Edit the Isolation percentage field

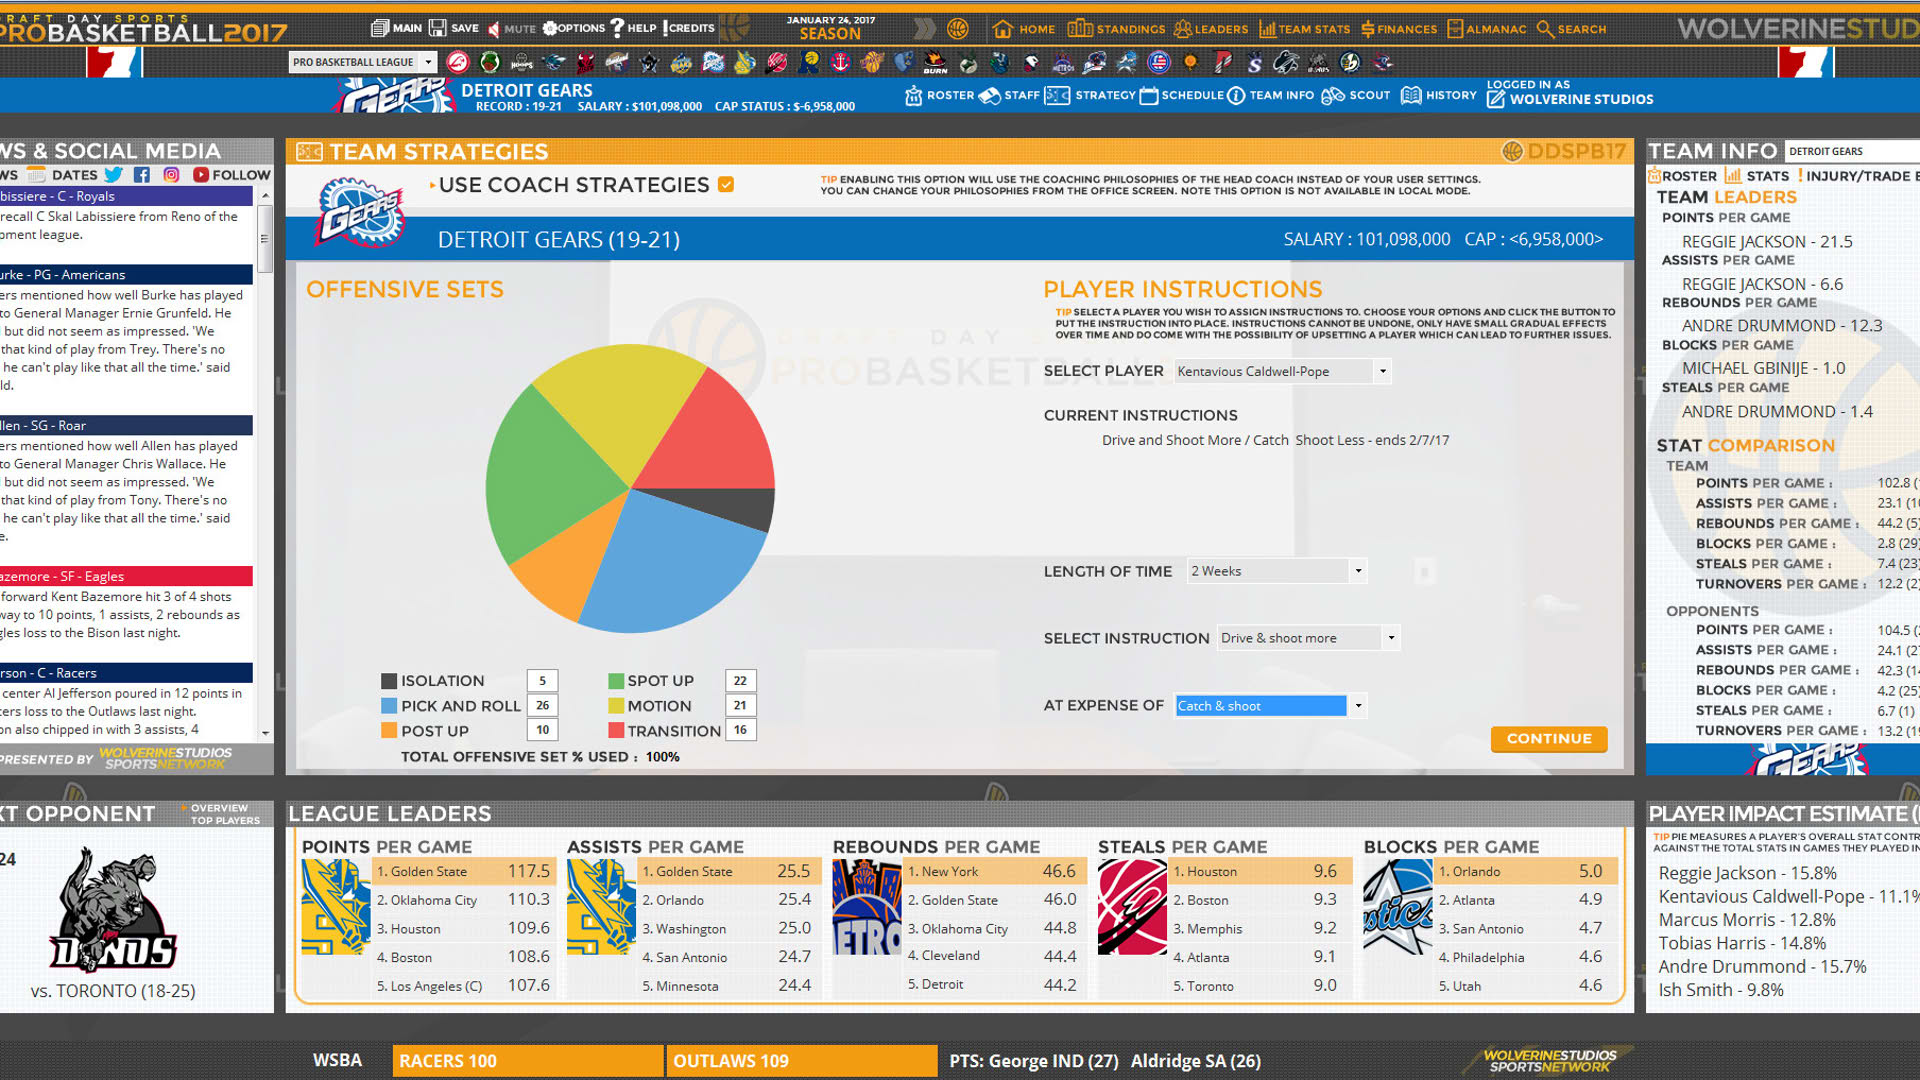[x=542, y=681]
